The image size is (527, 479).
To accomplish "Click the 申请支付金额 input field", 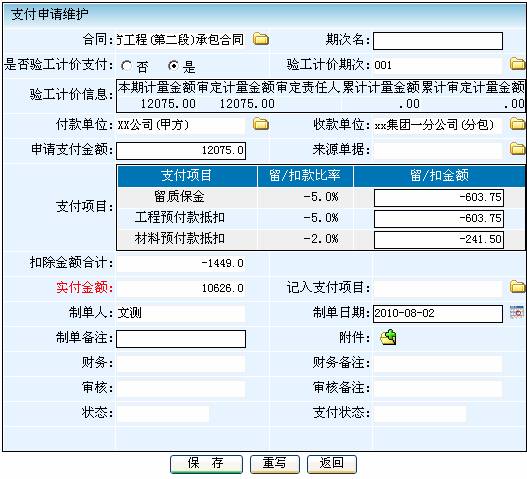I will (x=181, y=151).
